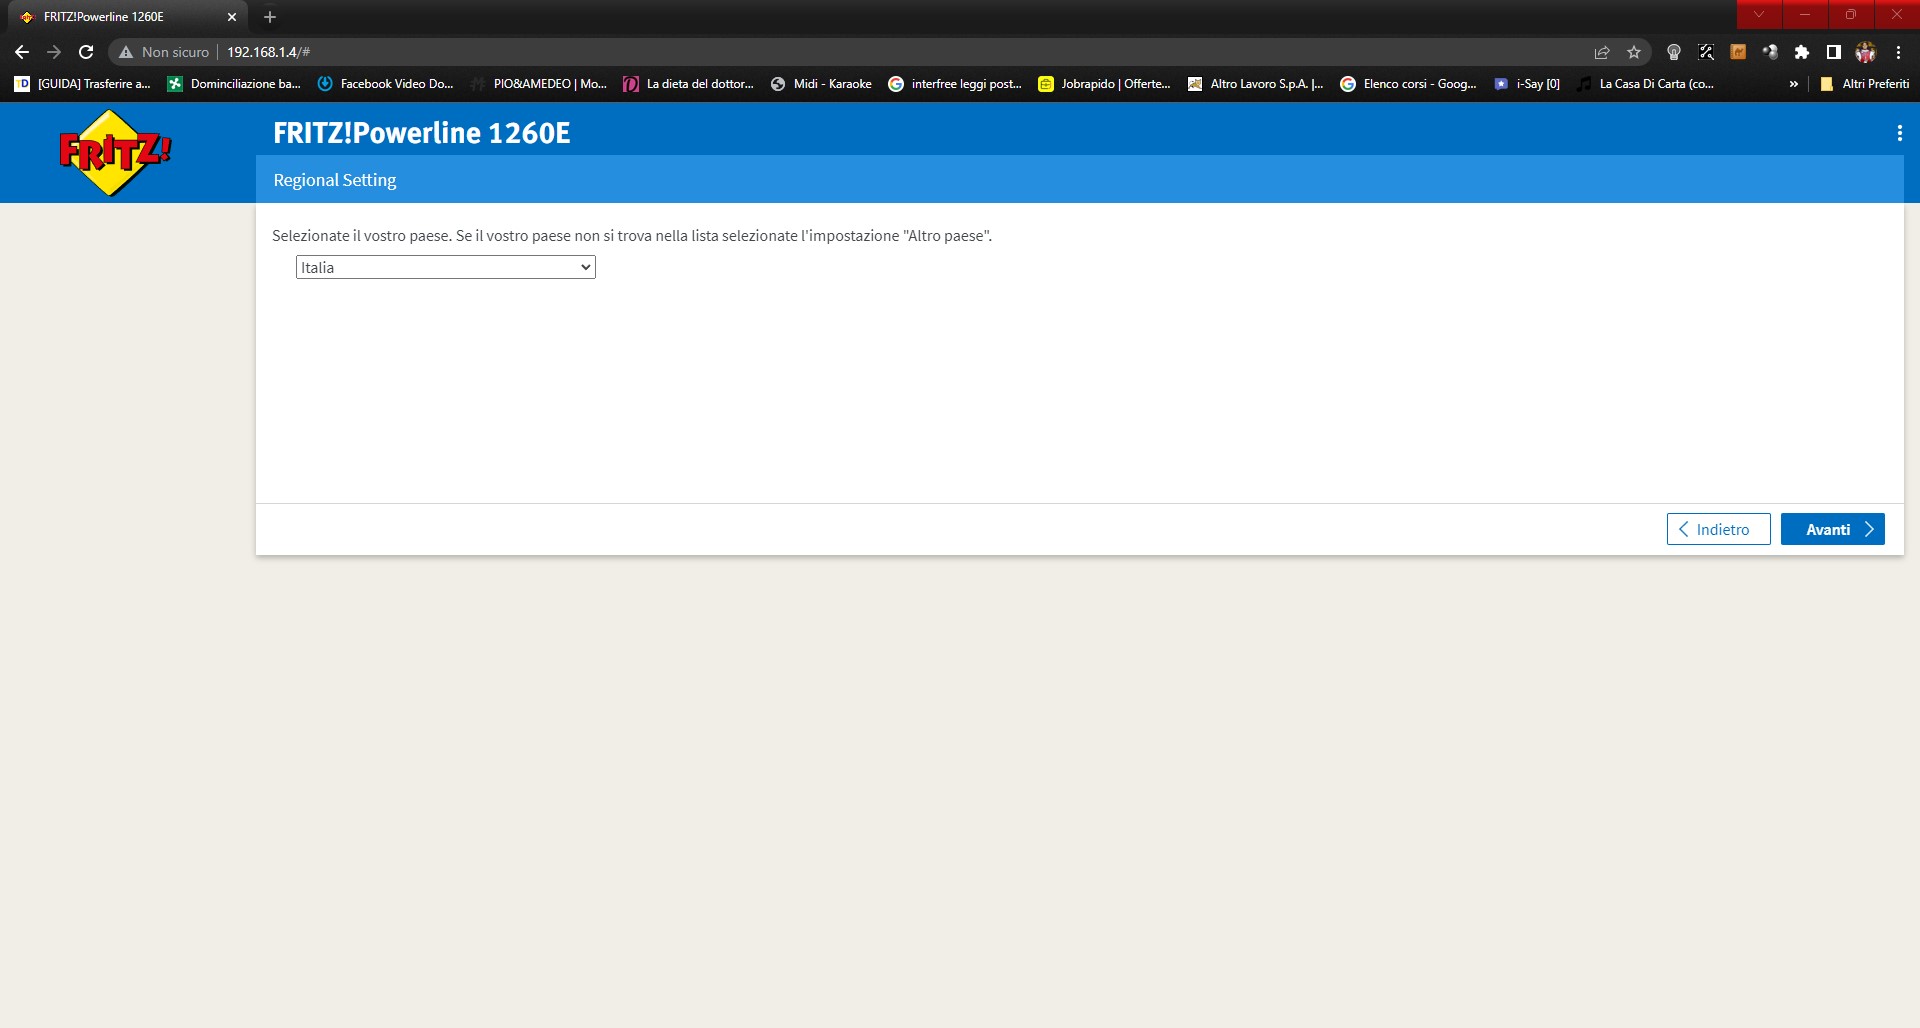Screen dimensions: 1920x1028
Task: Click the Non sicuro security warning
Action: 164,52
